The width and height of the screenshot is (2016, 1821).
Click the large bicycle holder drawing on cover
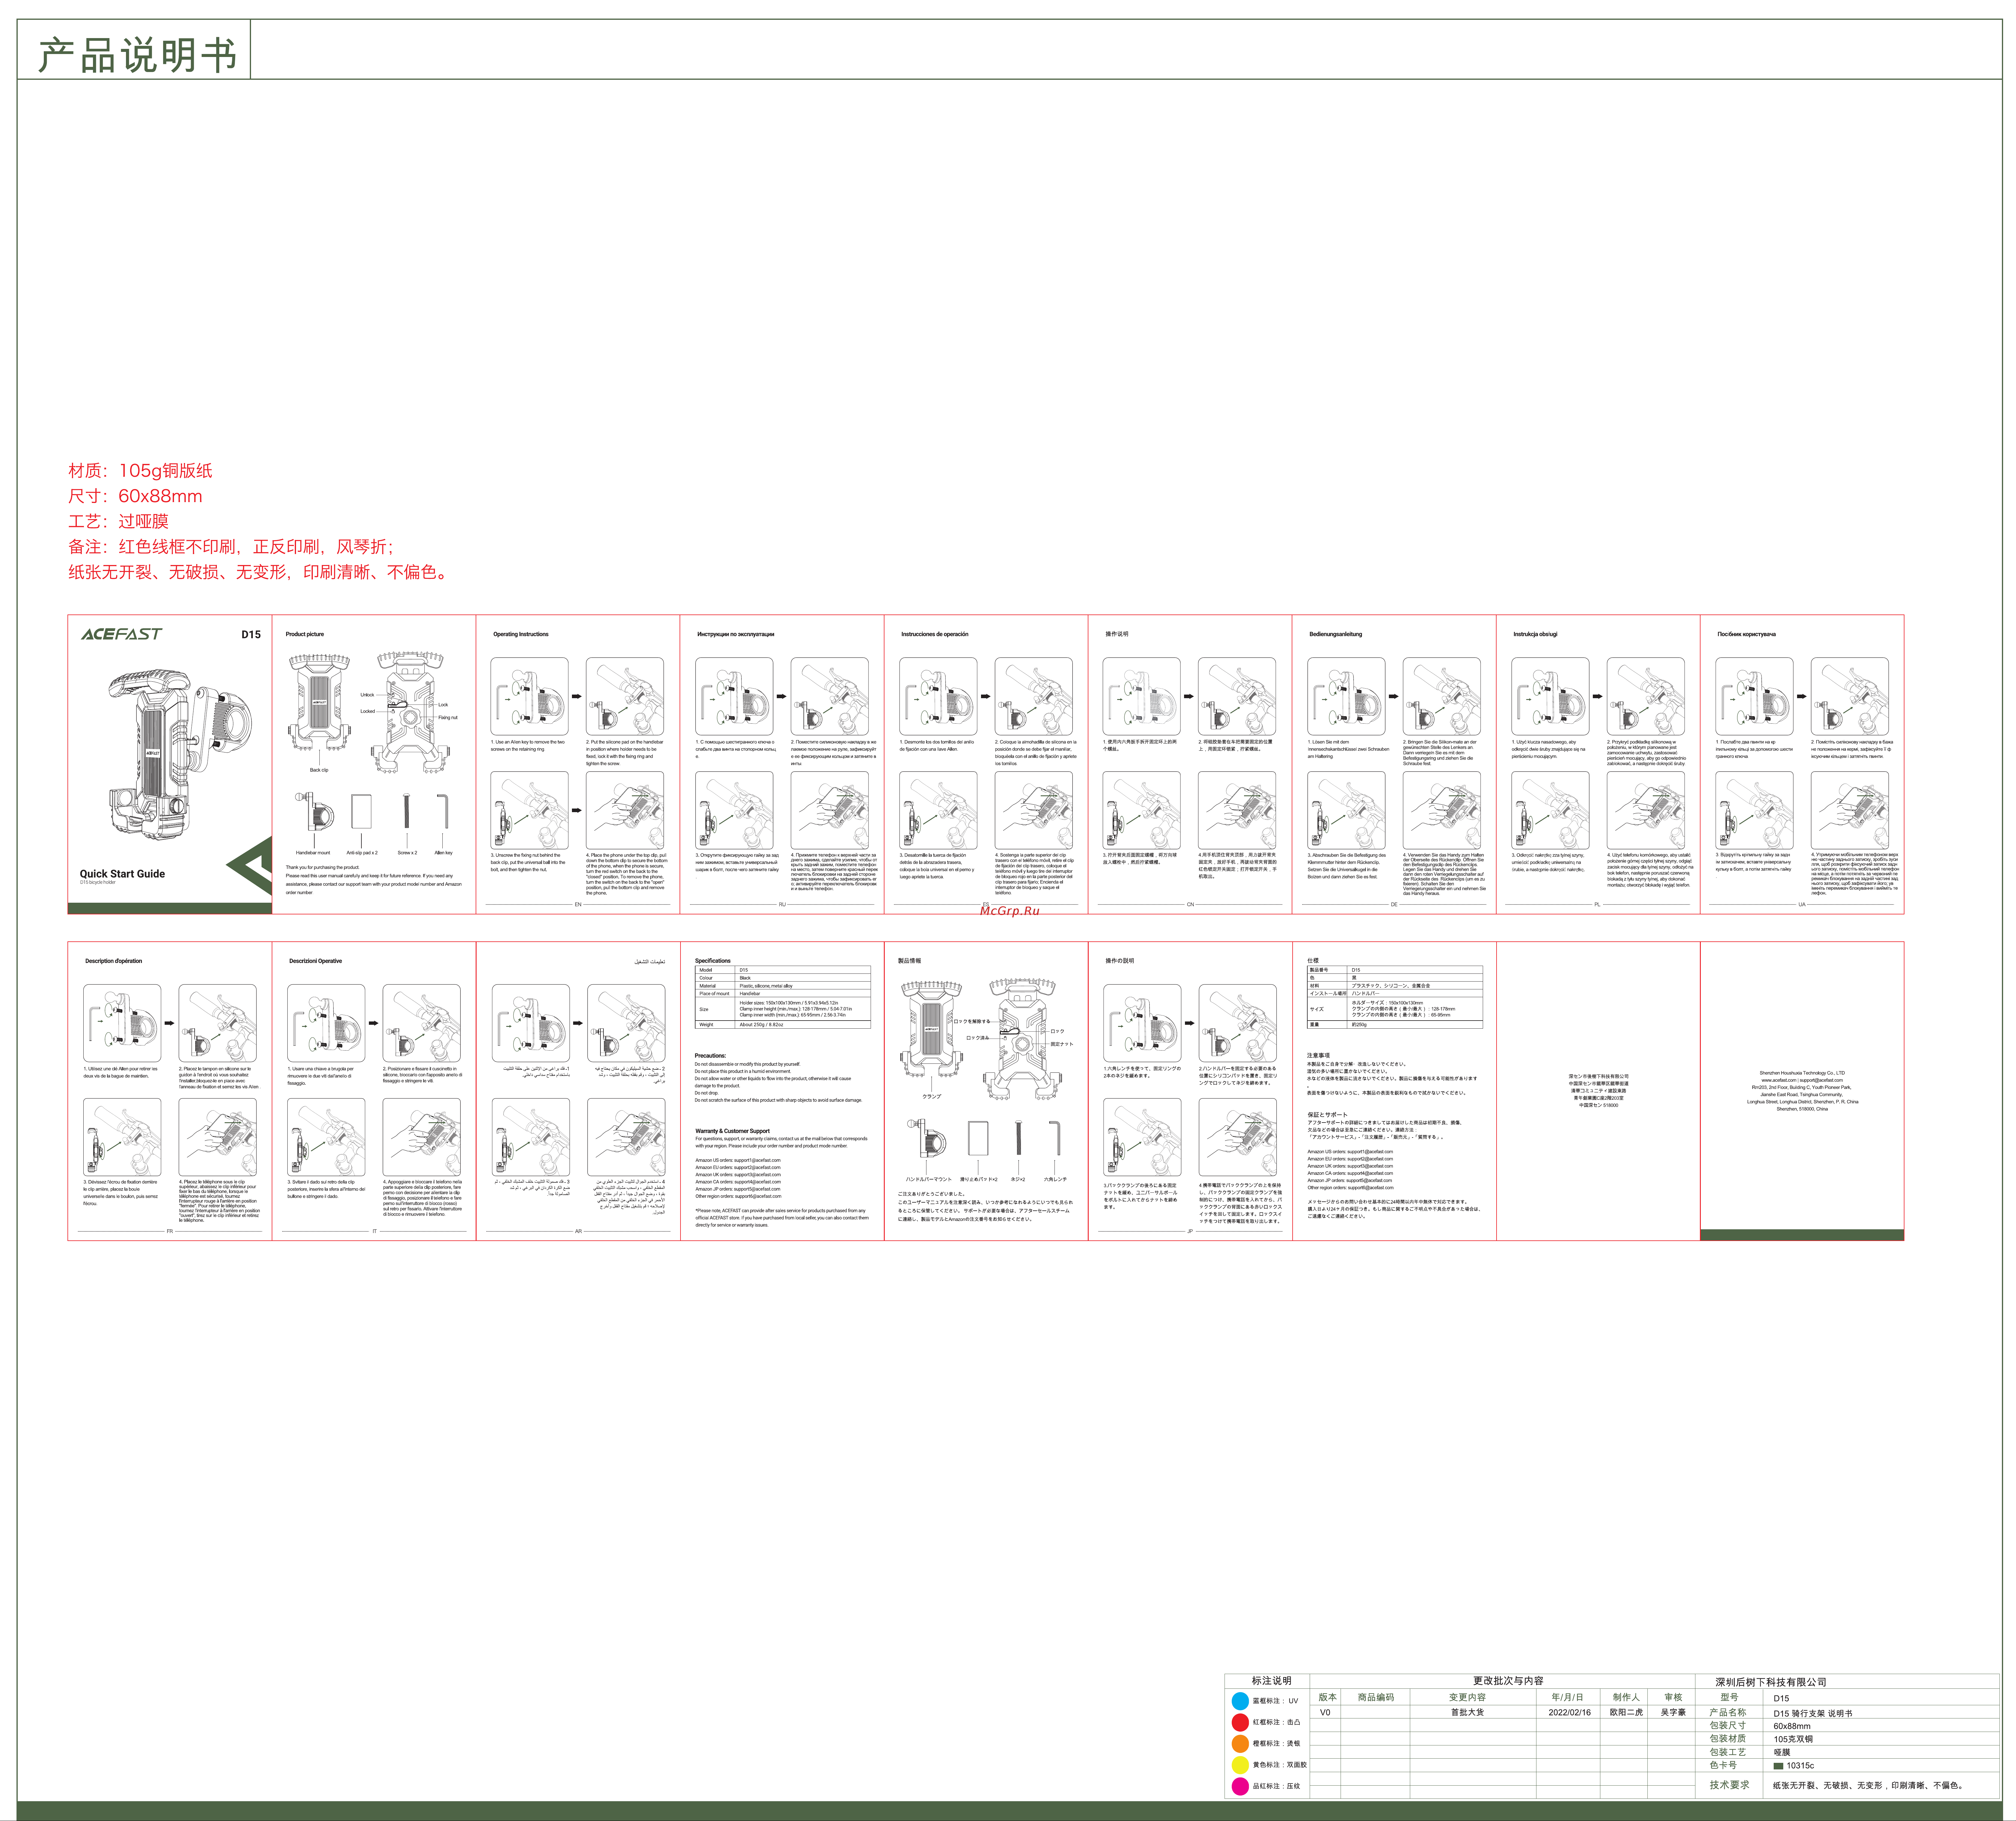coord(180,755)
